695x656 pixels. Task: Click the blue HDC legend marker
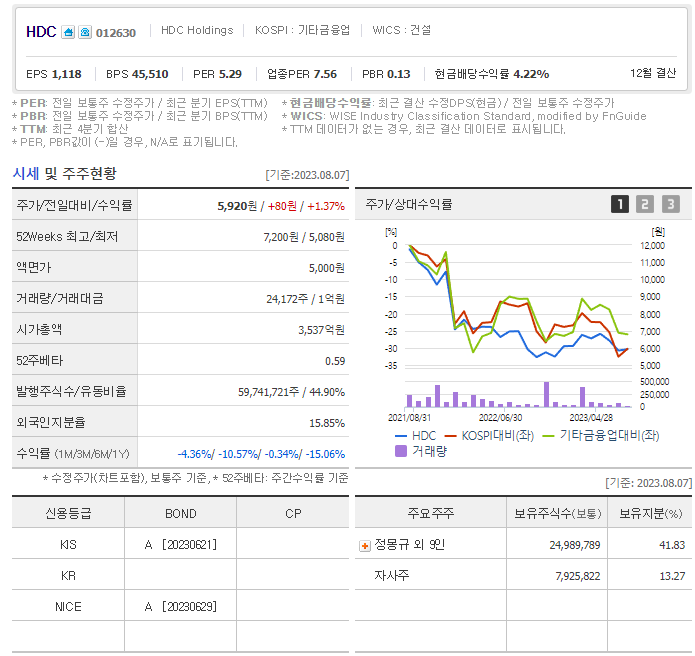click(x=401, y=436)
